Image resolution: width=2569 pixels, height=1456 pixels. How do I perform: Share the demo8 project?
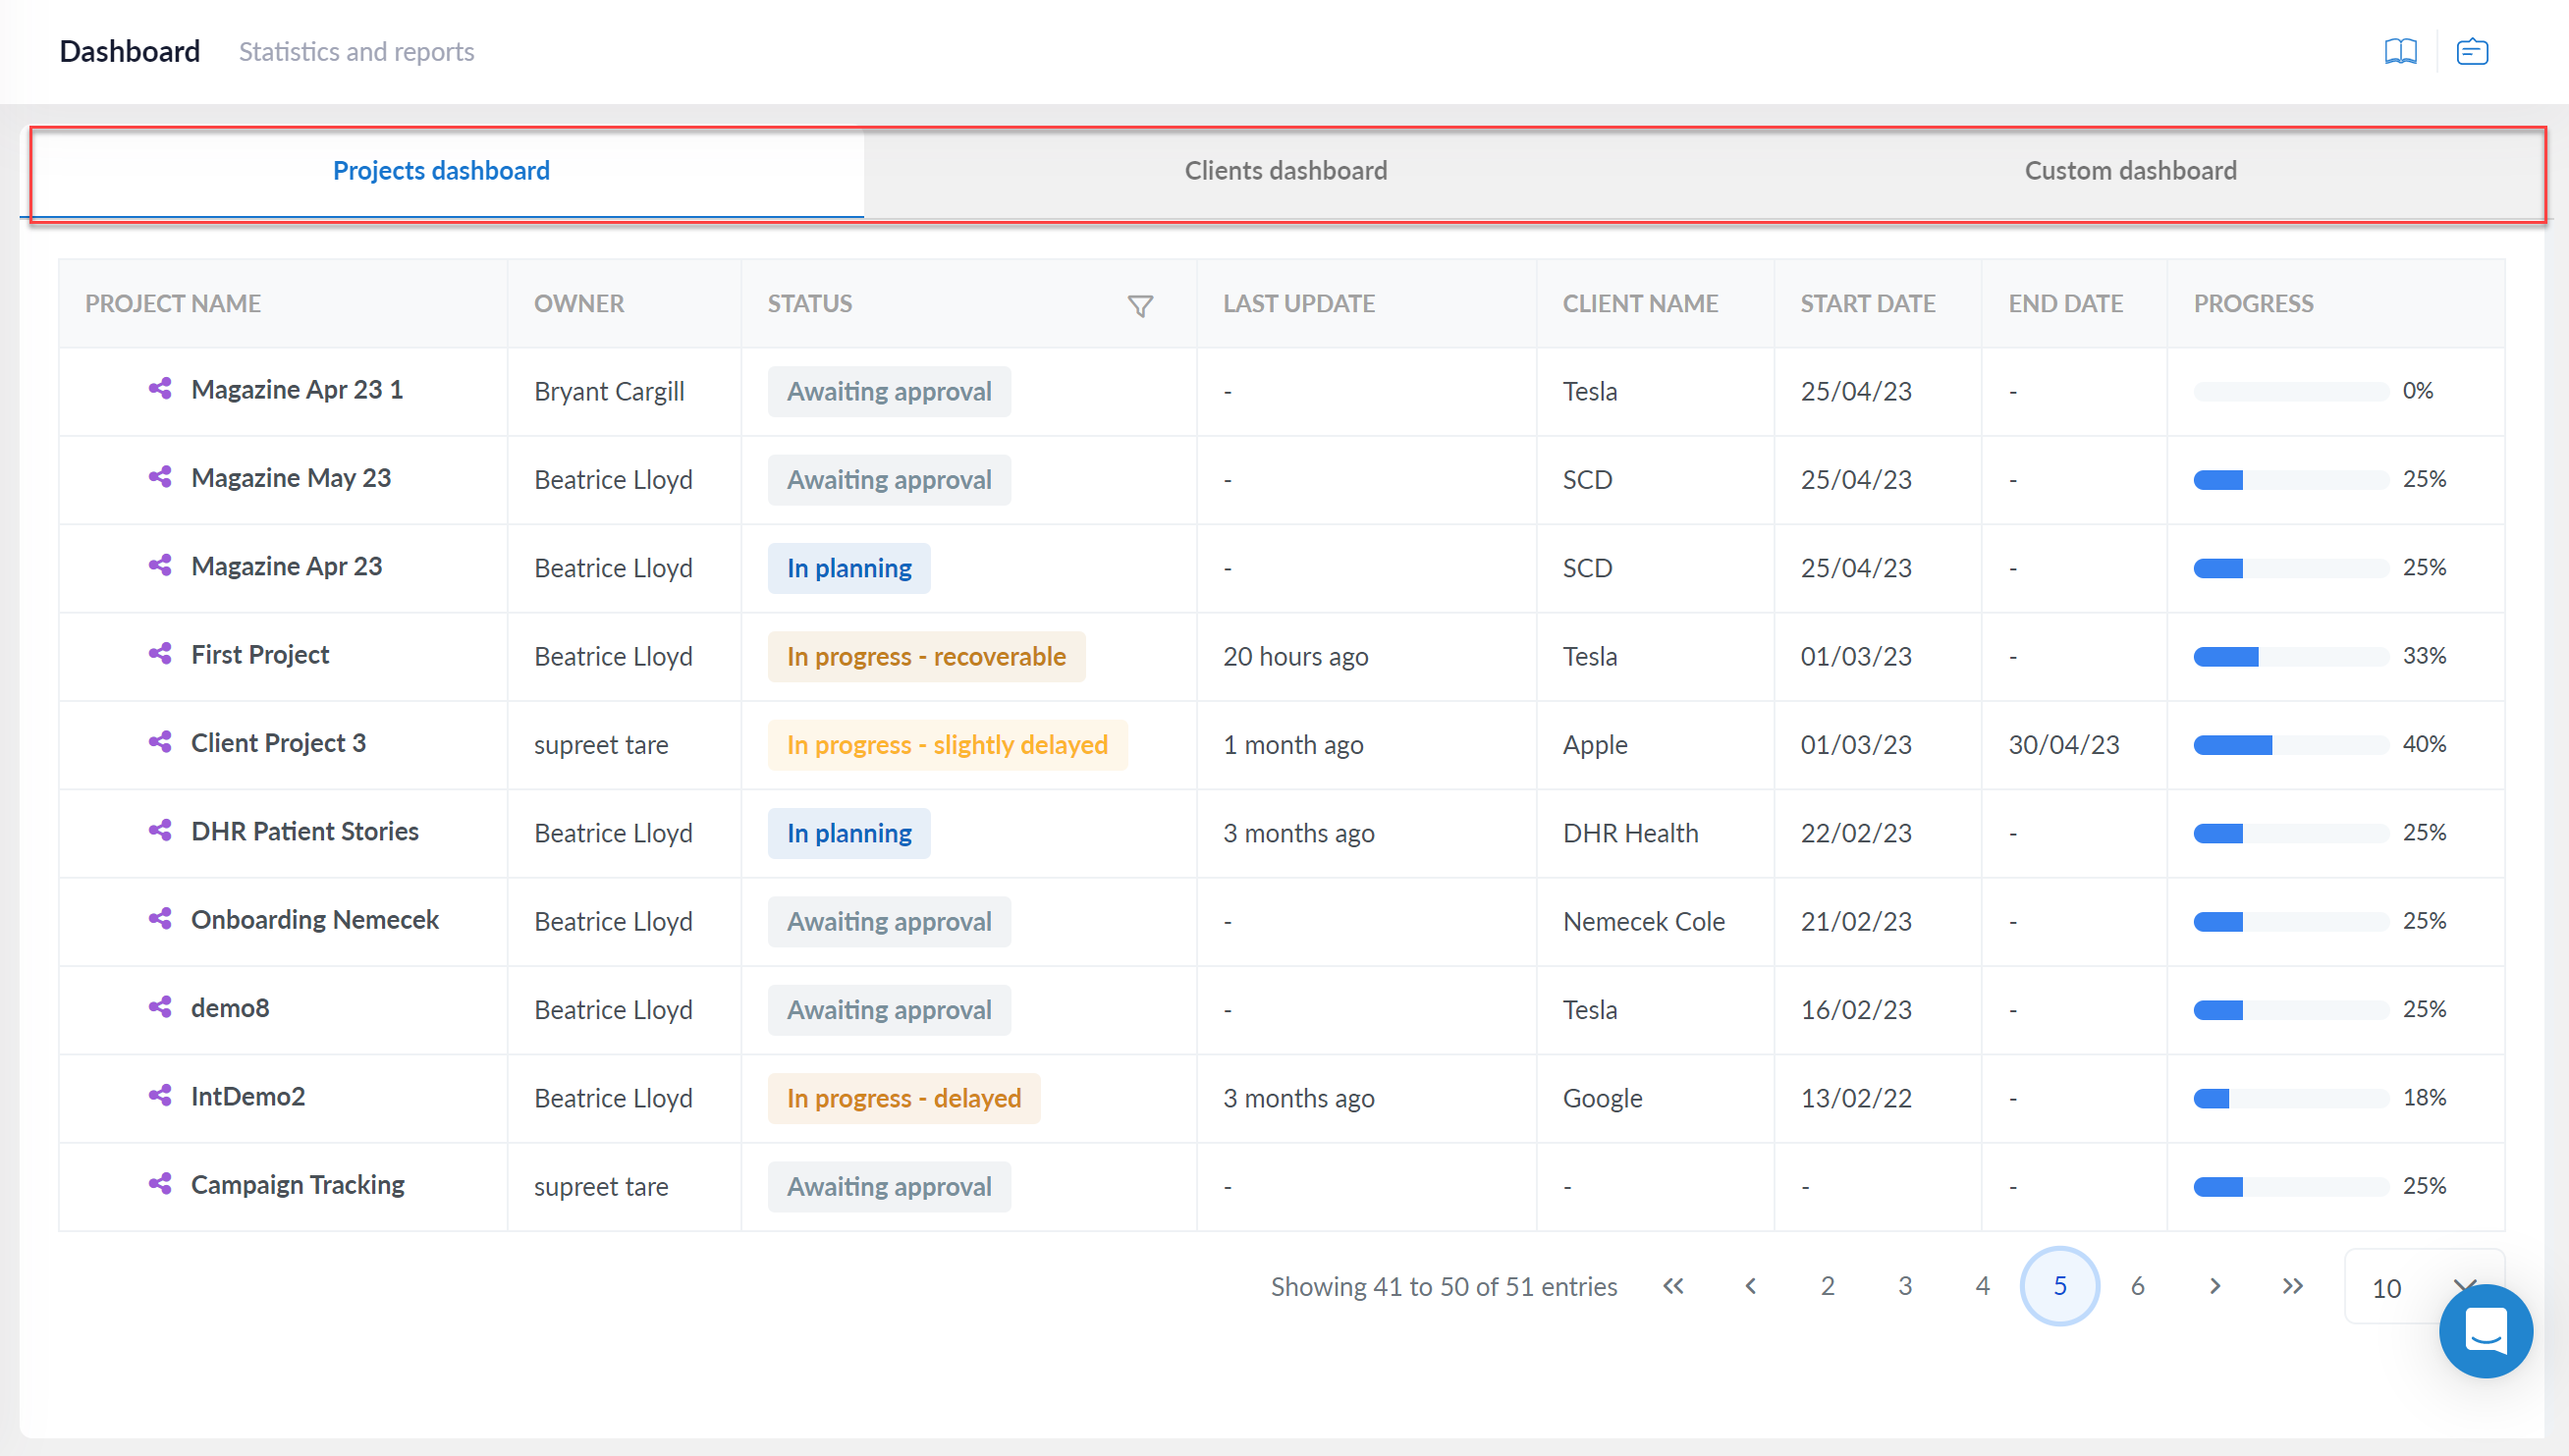(x=160, y=1008)
